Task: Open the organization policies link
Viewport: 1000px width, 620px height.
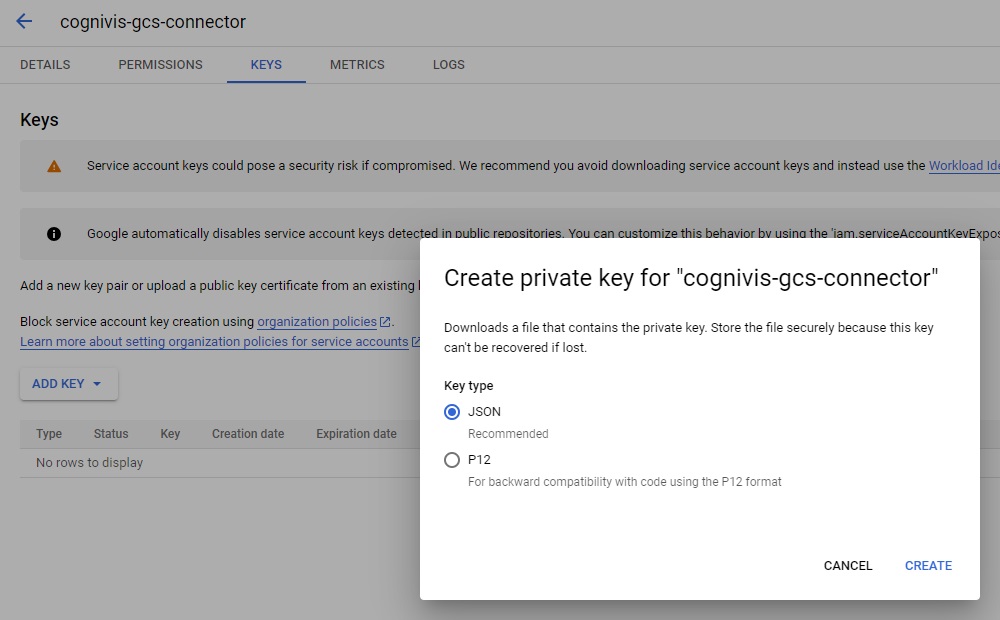Action: [x=317, y=322]
